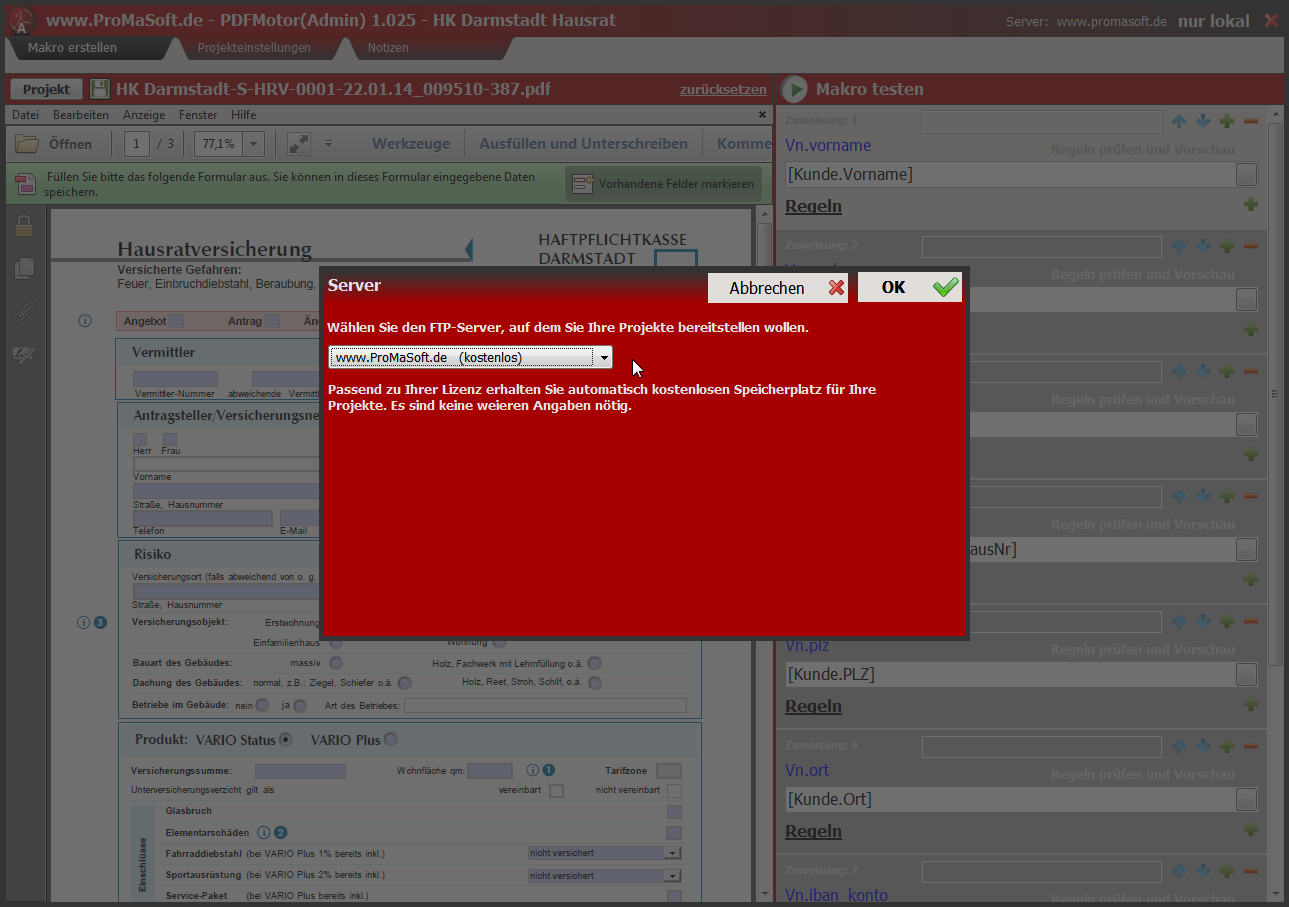Select ja for Betriebe im Gebäude
The width and height of the screenshot is (1289, 907).
[x=300, y=705]
